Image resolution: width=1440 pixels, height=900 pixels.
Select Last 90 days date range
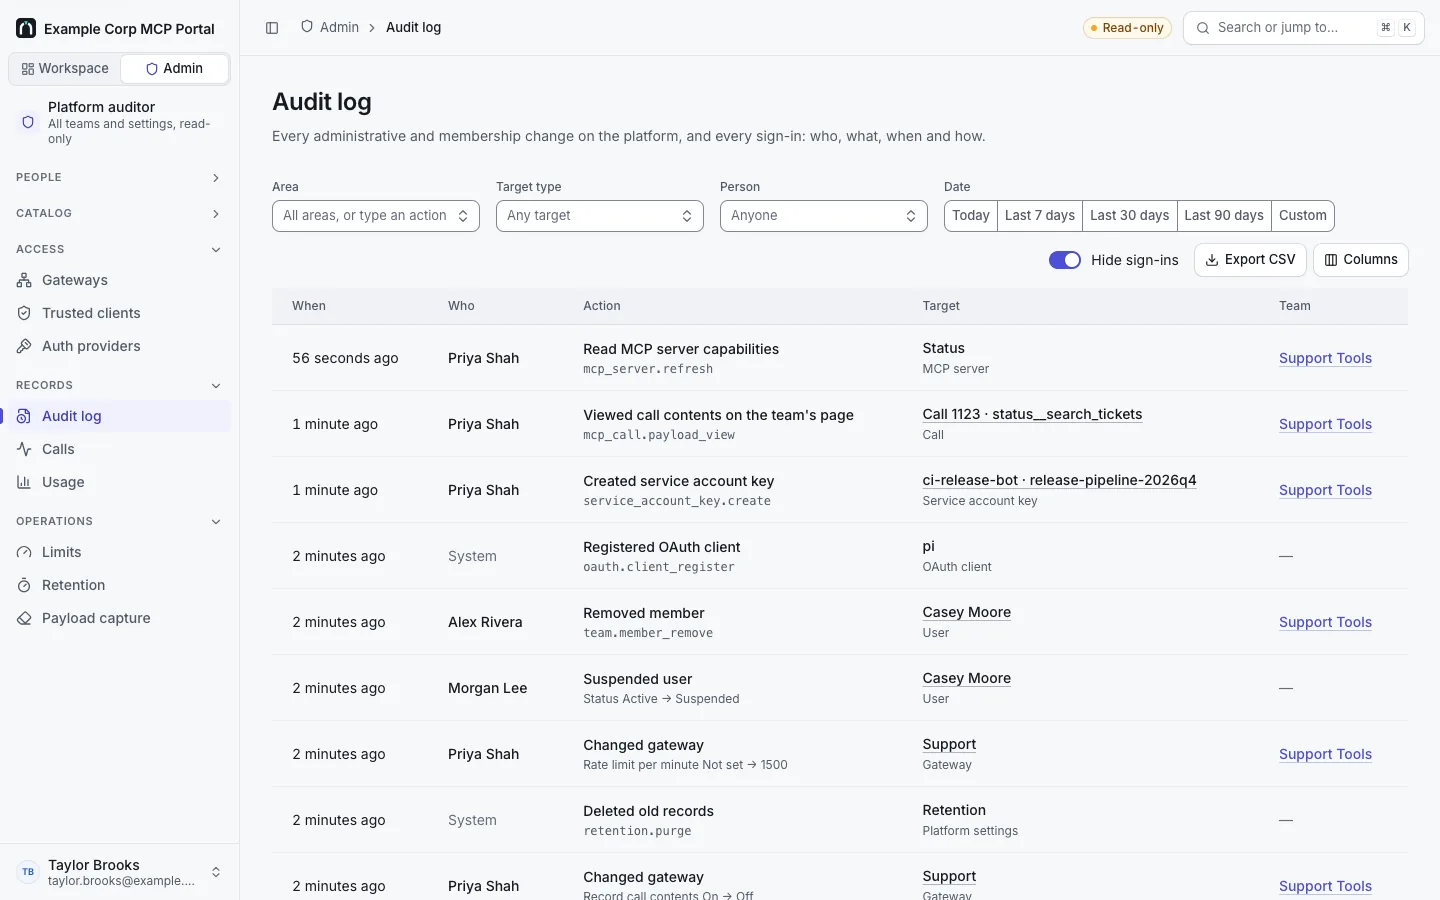coord(1224,216)
